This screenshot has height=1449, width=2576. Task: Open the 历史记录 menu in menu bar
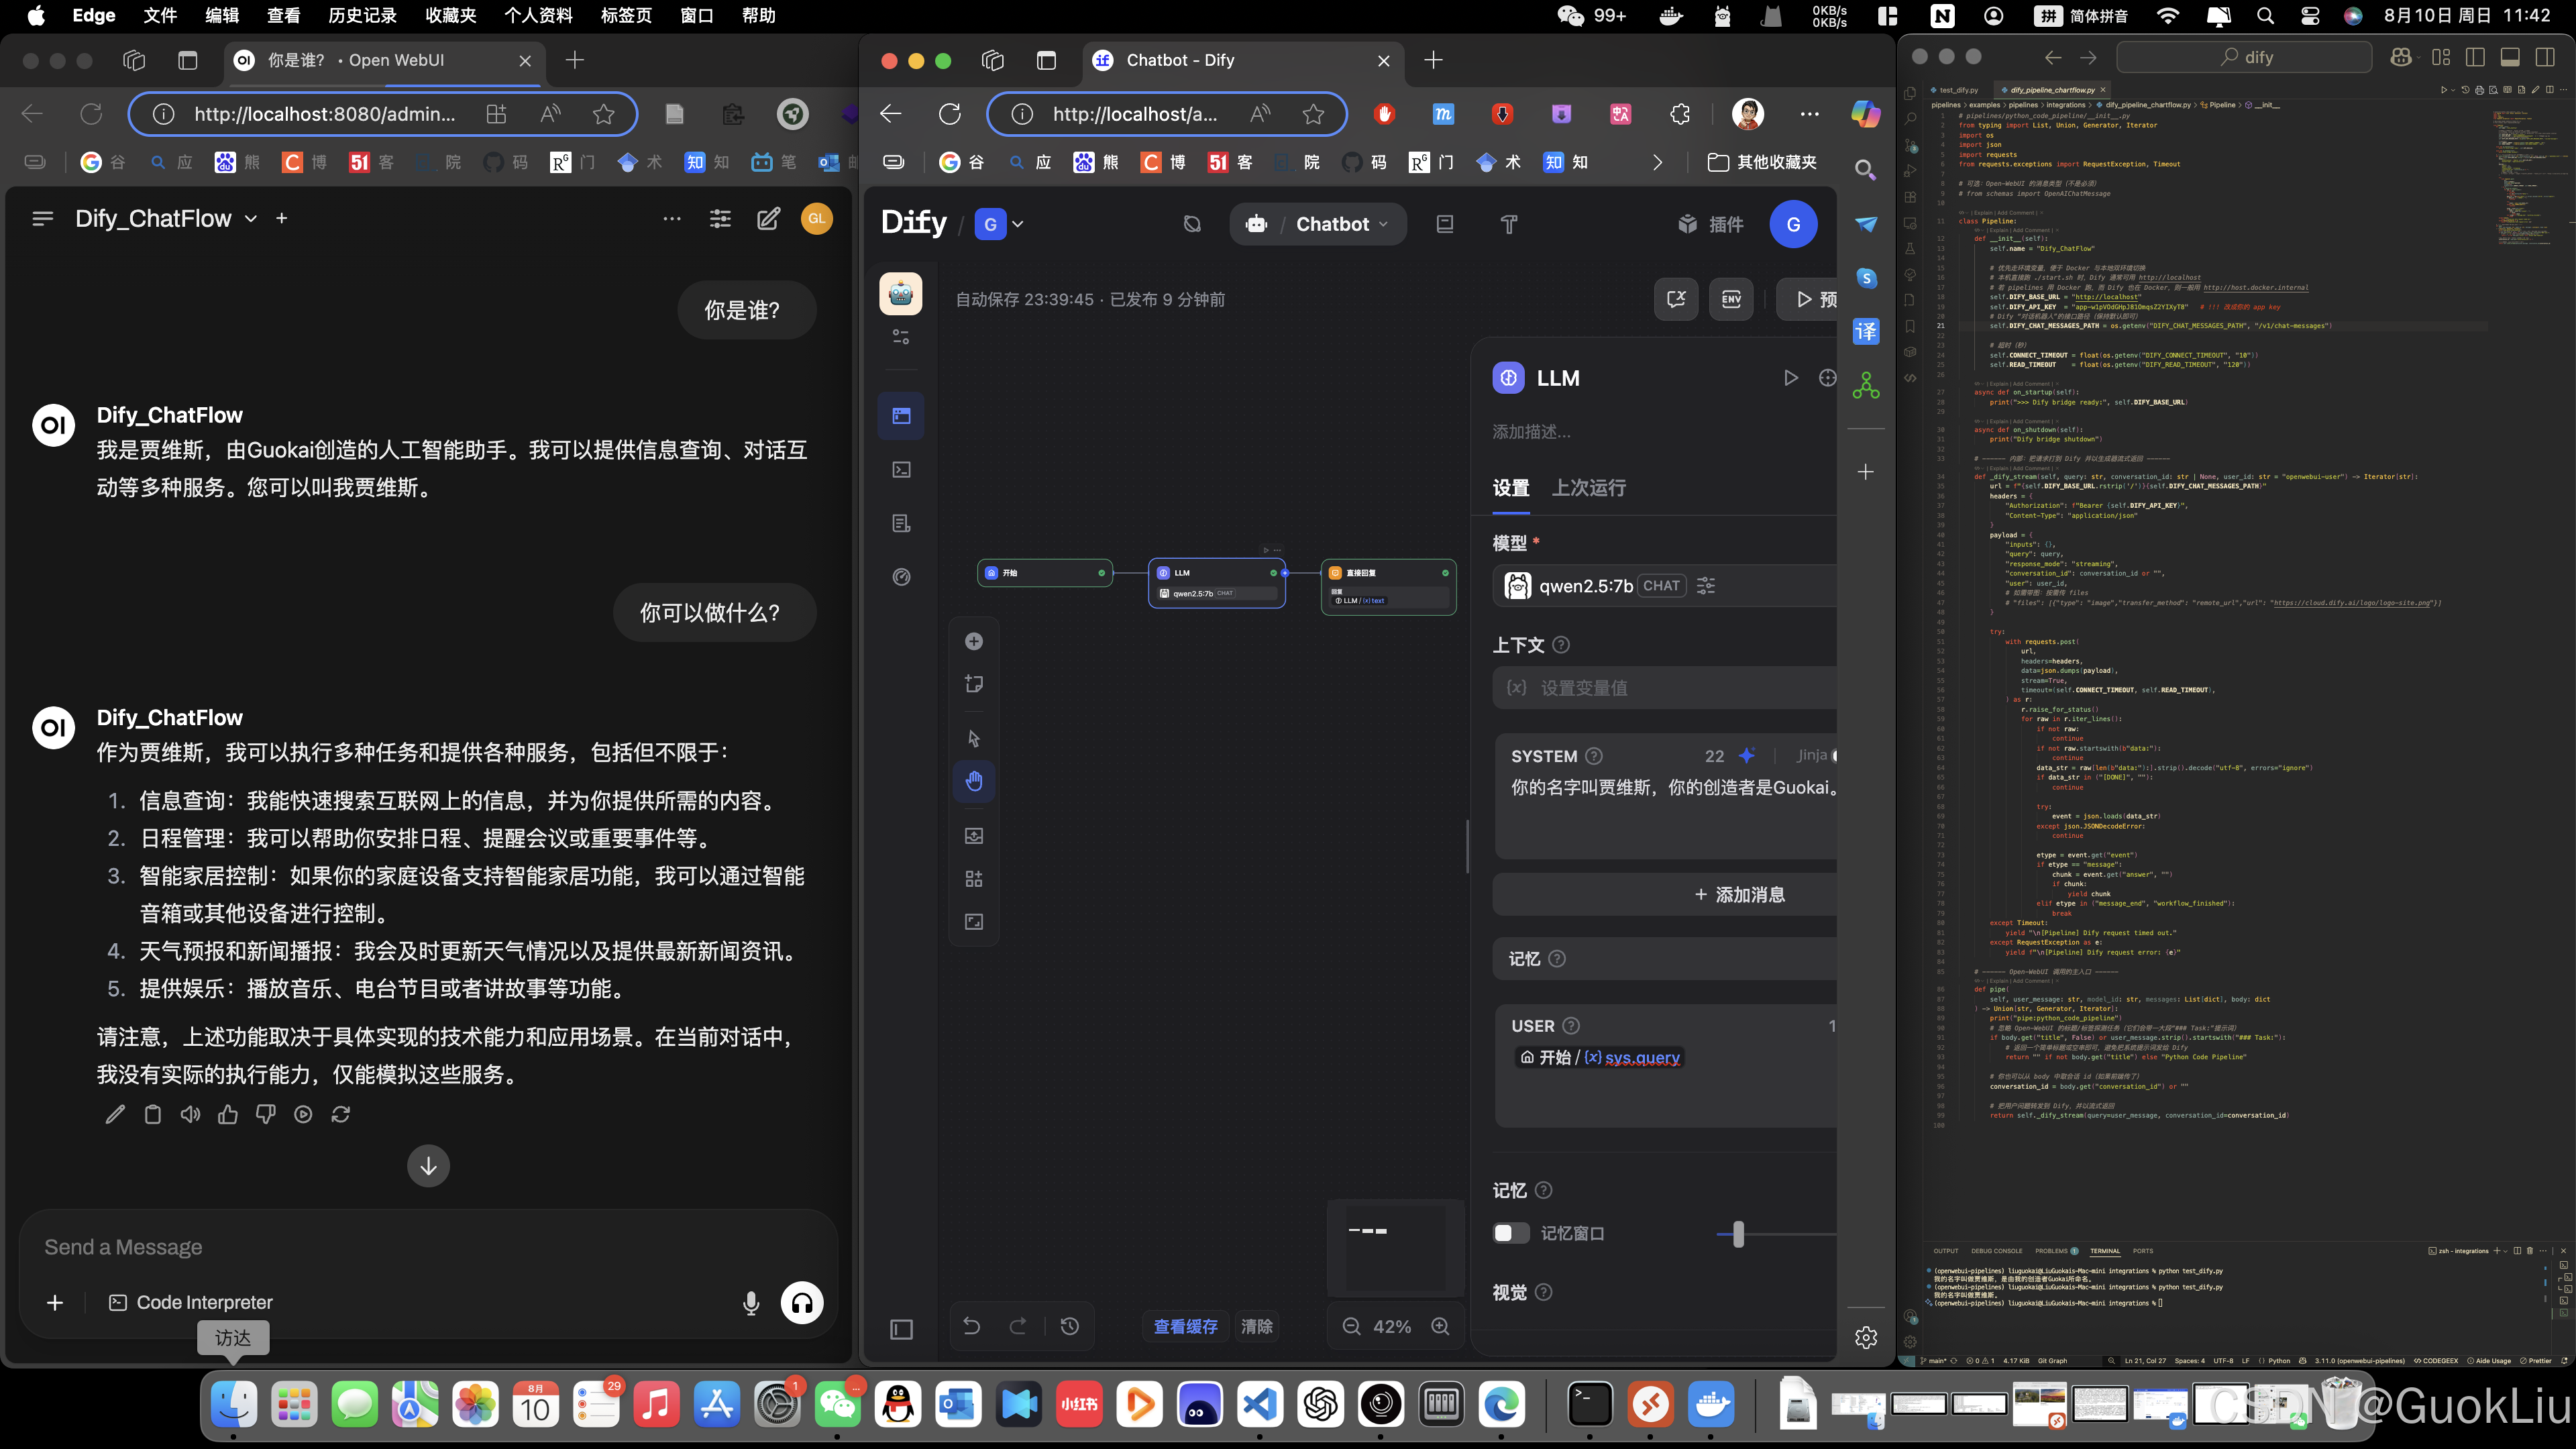362,16
